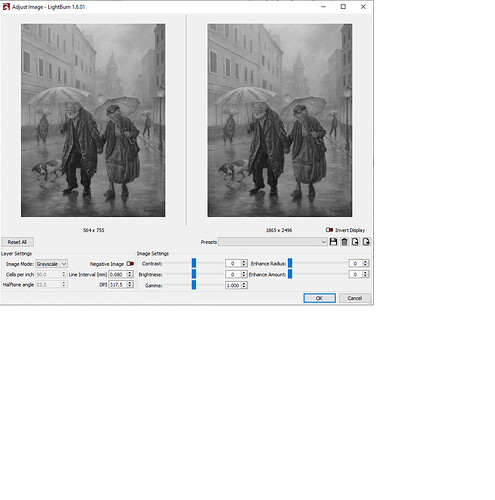495x500 pixels.
Task: Click the '564 x 755' size text
Action: pyautogui.click(x=94, y=230)
